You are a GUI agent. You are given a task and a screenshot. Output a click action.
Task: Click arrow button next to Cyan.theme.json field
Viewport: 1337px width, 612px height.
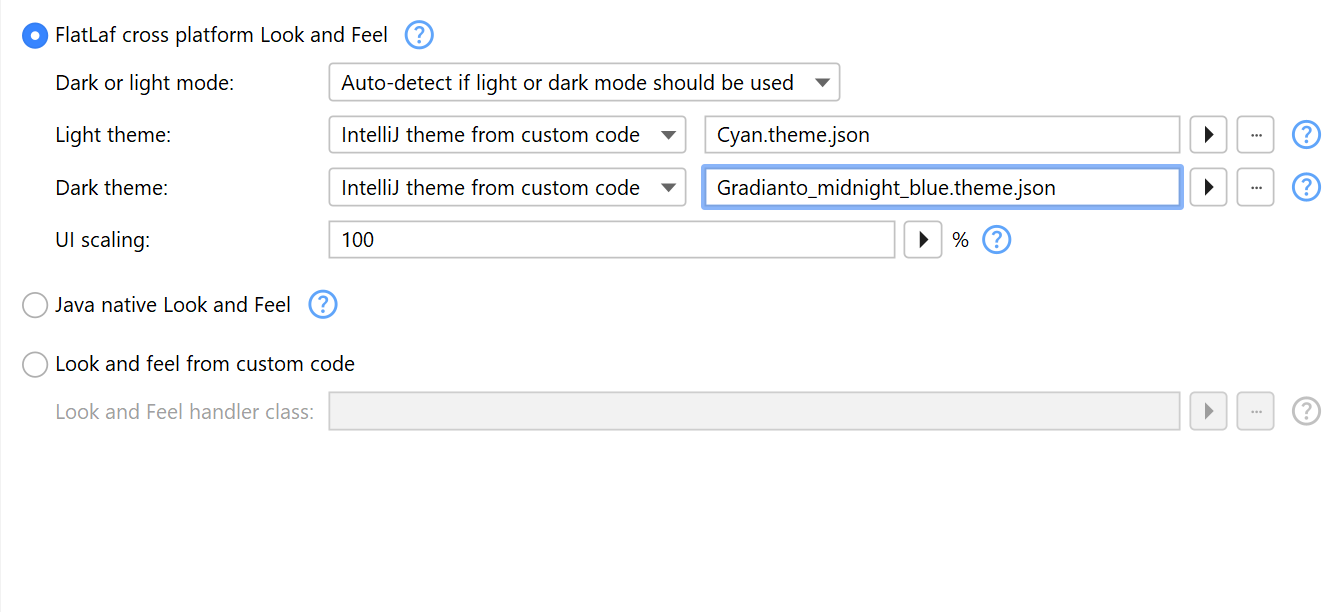tap(1208, 135)
